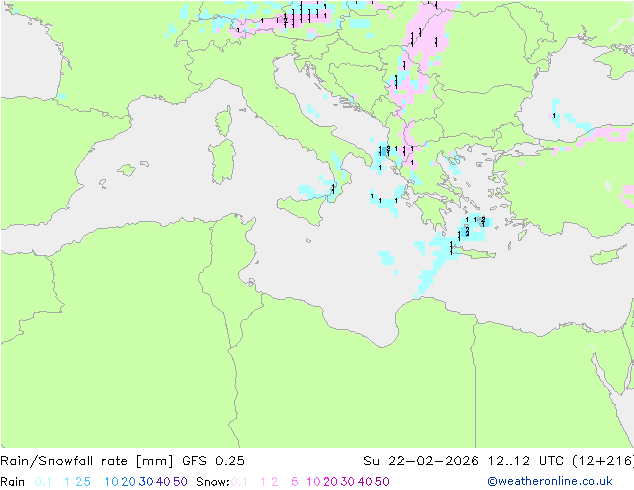Pick the Snow legend value 20
The width and height of the screenshot is (634, 490).
click(x=330, y=482)
